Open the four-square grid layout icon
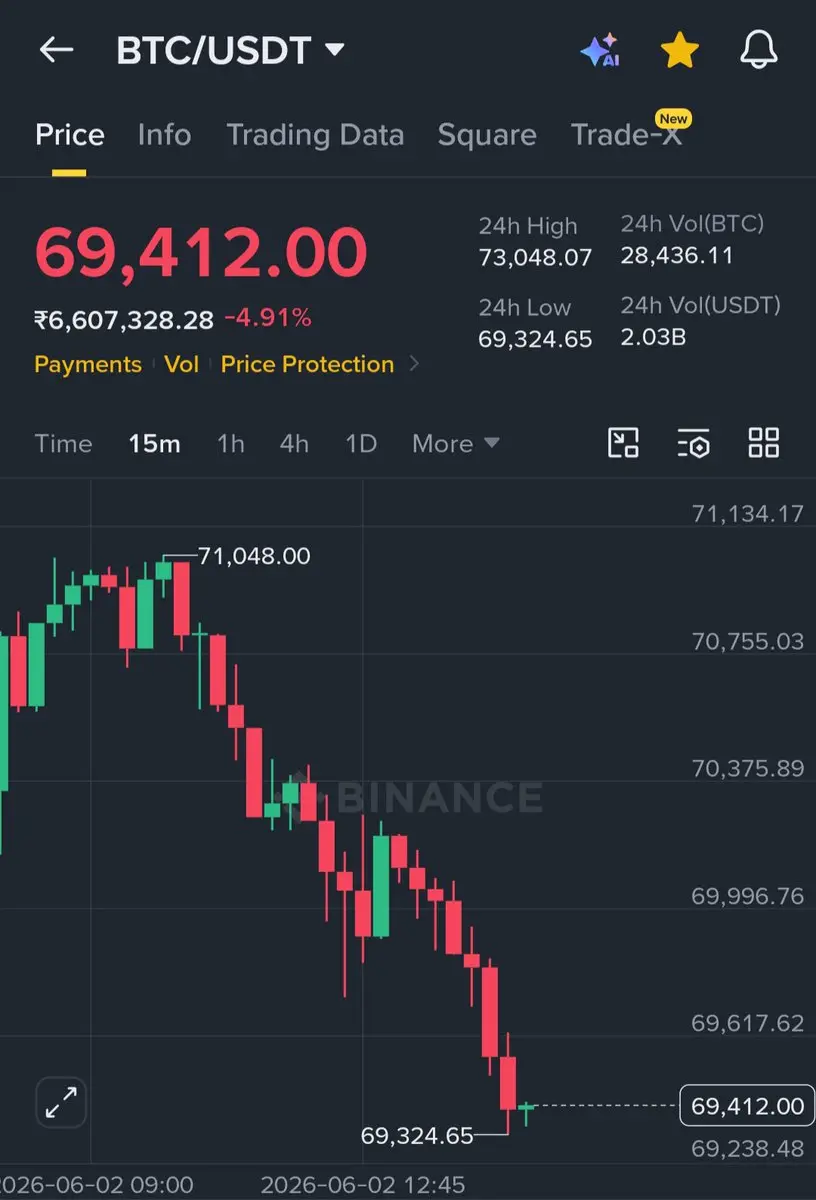The image size is (816, 1200). click(764, 442)
